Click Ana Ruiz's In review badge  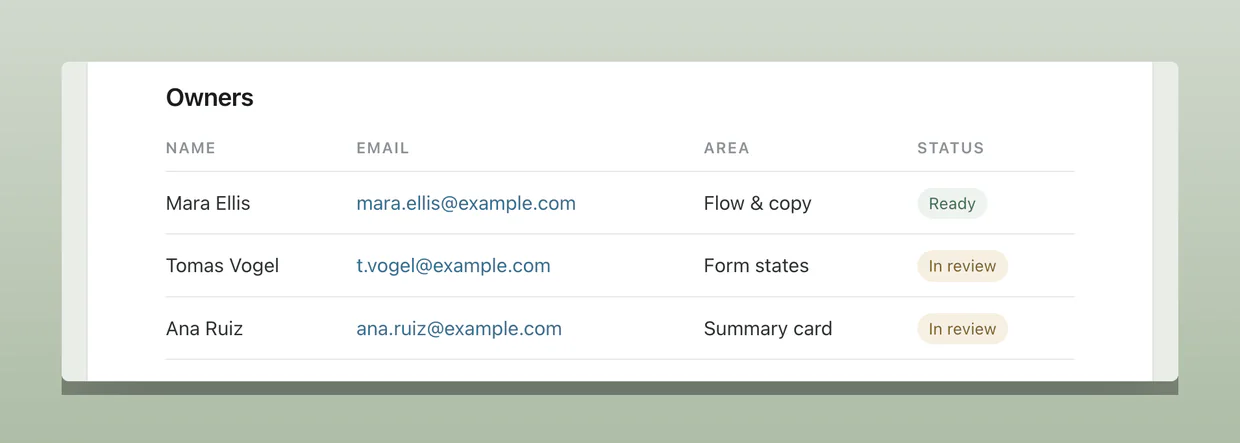tap(962, 328)
